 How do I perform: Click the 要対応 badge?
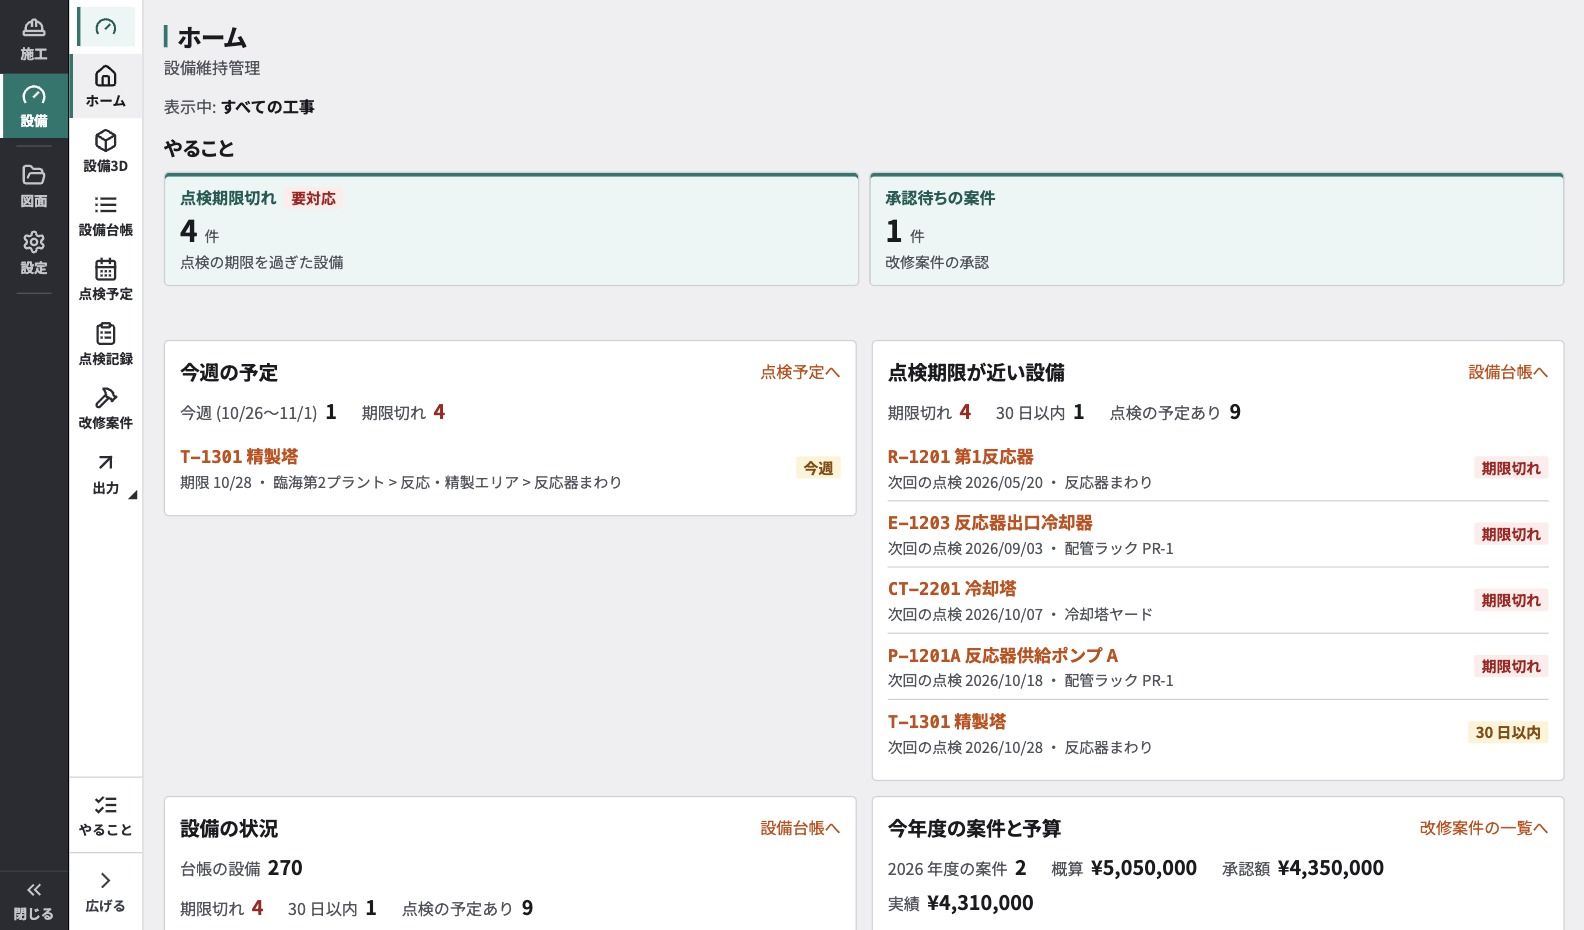pyautogui.click(x=313, y=198)
